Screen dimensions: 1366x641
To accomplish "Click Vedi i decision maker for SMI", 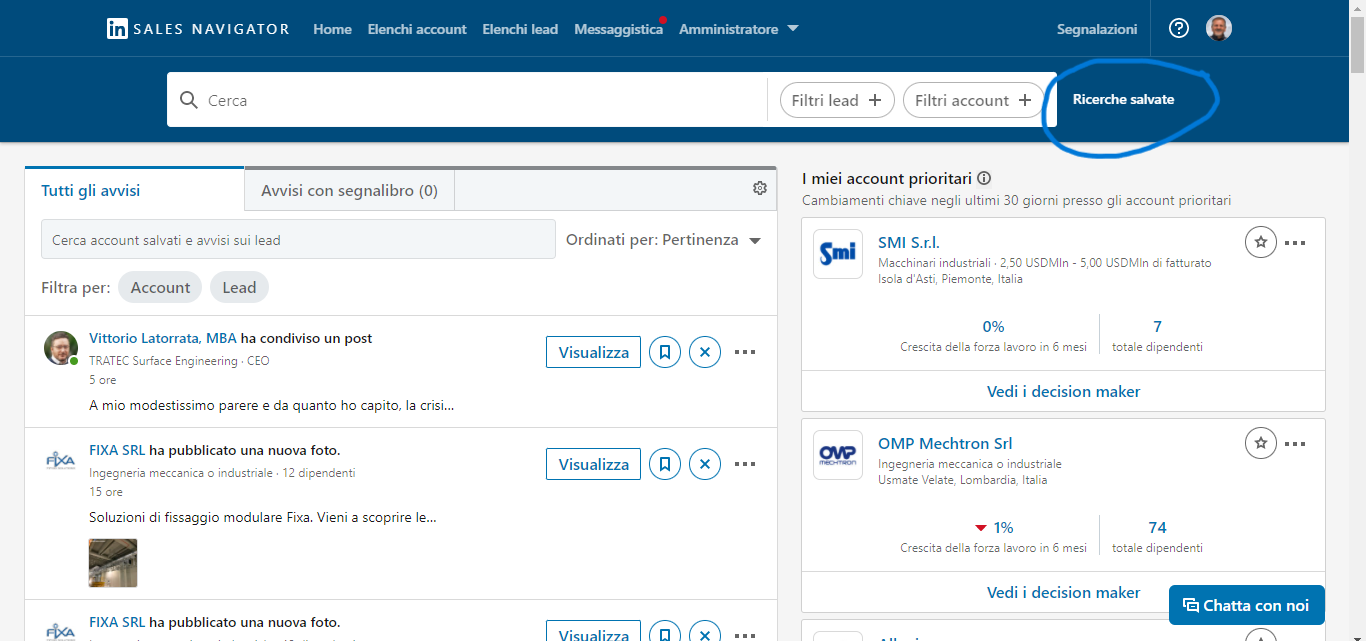I will point(1063,391).
